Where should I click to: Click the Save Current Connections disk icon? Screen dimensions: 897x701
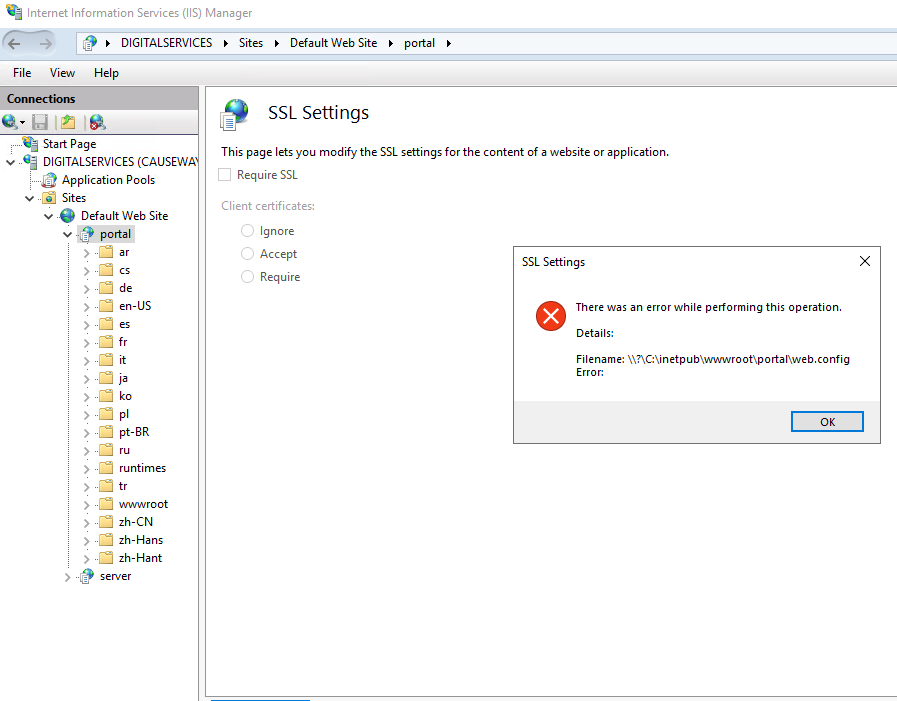[40, 122]
